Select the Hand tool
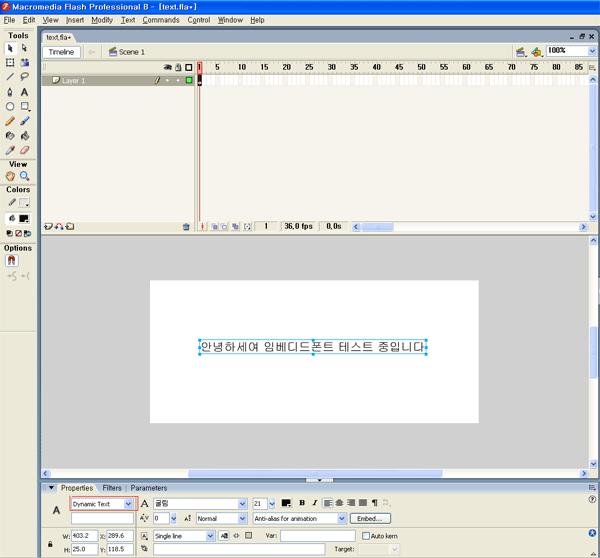Viewport: 600px width, 558px height. [x=10, y=176]
